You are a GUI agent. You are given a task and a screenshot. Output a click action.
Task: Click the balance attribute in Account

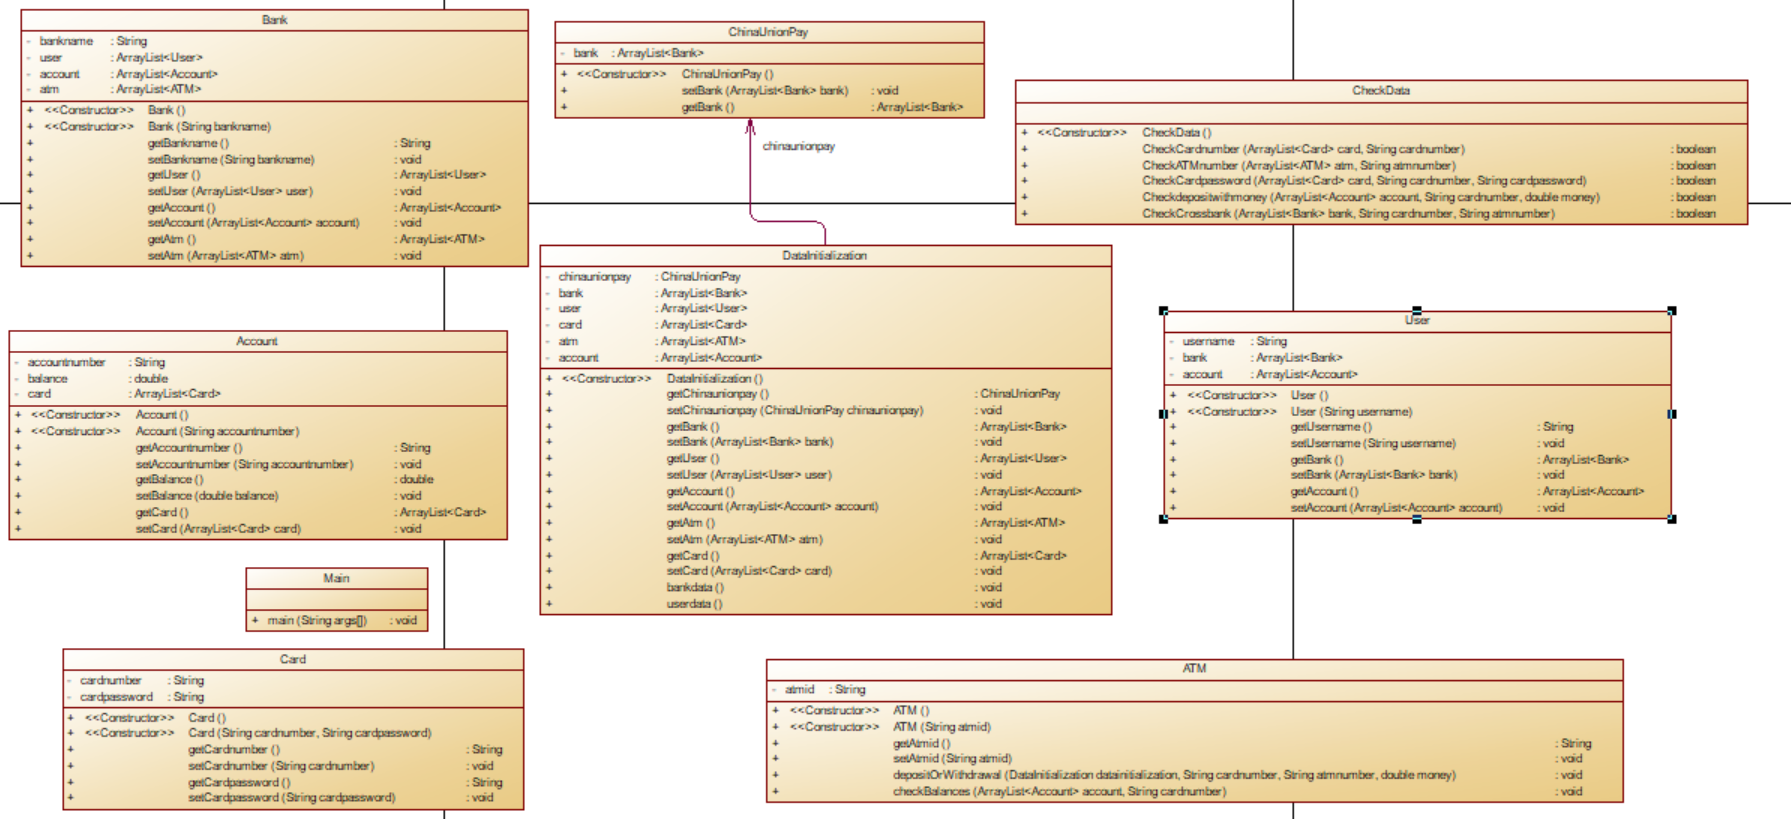coord(47,378)
